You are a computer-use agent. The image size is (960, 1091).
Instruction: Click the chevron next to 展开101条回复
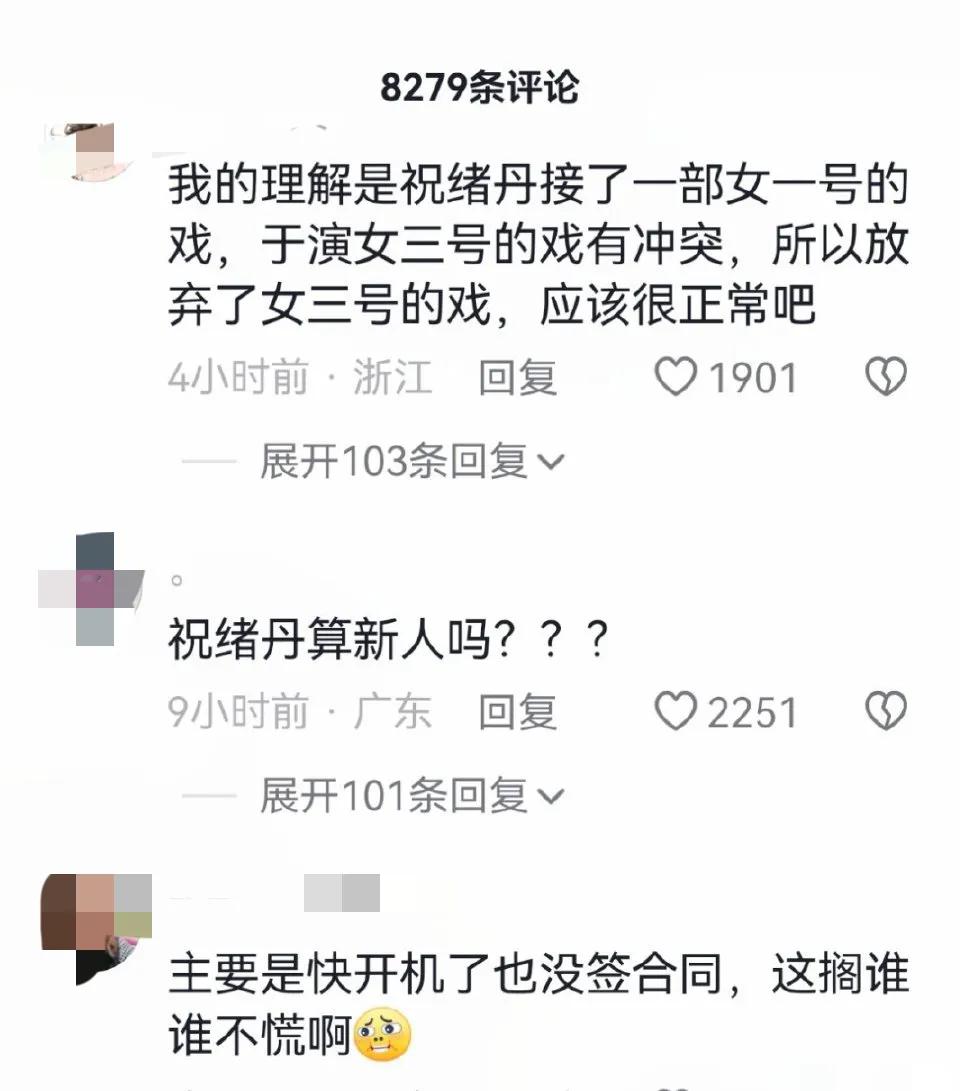pyautogui.click(x=551, y=797)
